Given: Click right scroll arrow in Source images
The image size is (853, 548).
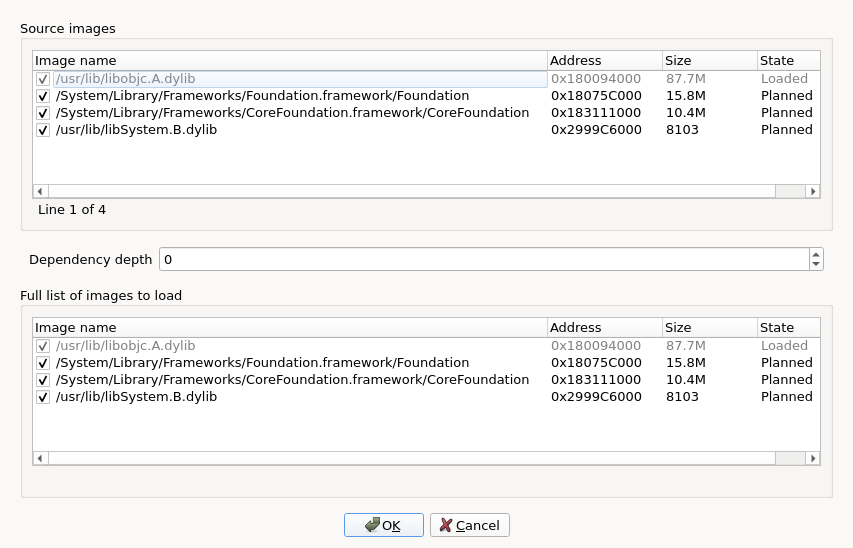Looking at the screenshot, I should tap(813, 191).
